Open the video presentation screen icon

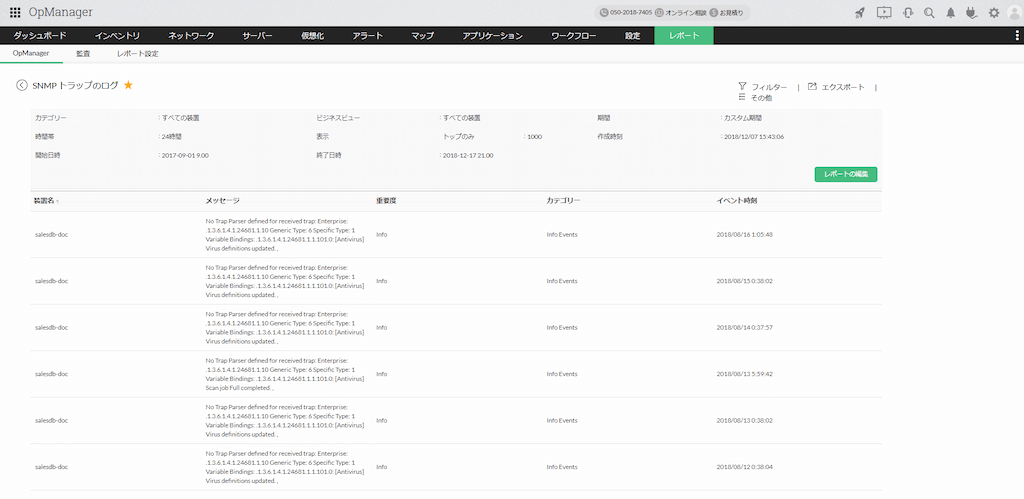[x=883, y=13]
